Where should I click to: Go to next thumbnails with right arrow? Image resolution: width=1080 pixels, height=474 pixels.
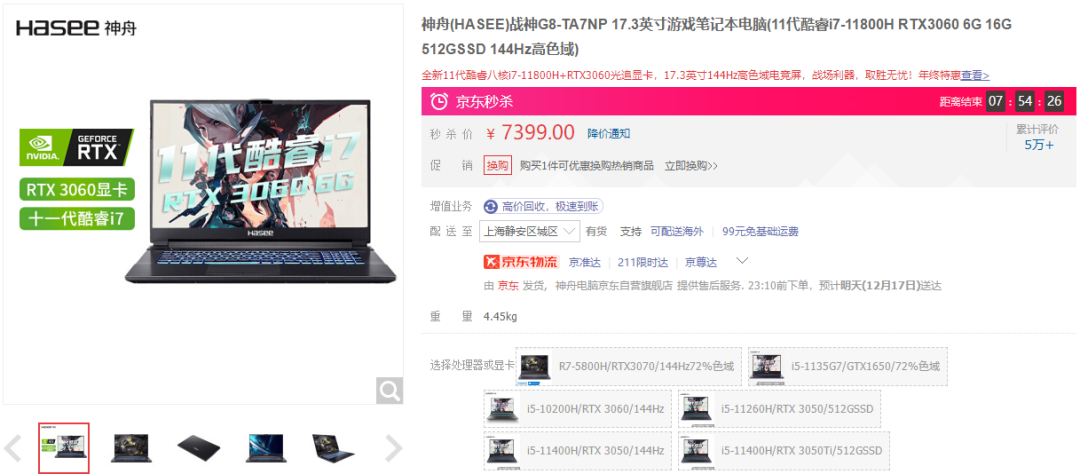[393, 449]
